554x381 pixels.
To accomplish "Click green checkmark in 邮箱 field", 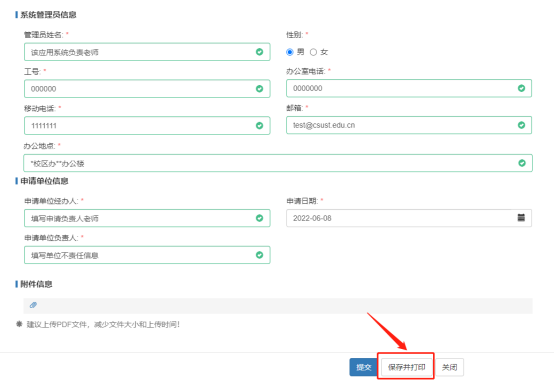I will [521, 125].
